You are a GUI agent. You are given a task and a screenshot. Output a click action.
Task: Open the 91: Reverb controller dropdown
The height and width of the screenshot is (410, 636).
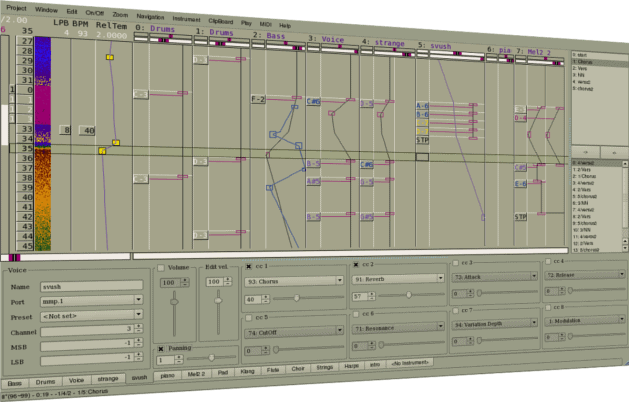(x=398, y=279)
